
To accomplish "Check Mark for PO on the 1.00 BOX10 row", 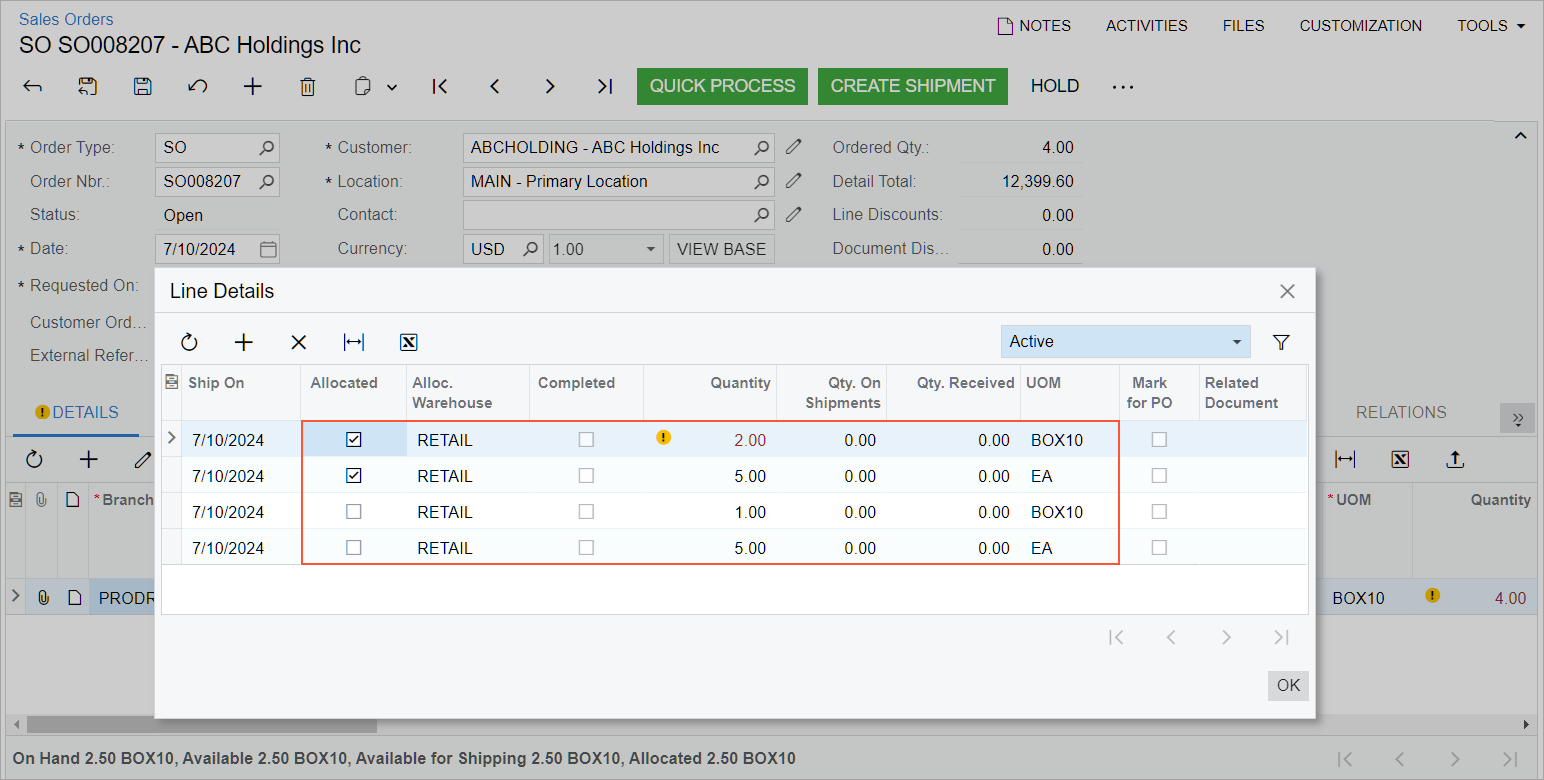I will (1159, 511).
